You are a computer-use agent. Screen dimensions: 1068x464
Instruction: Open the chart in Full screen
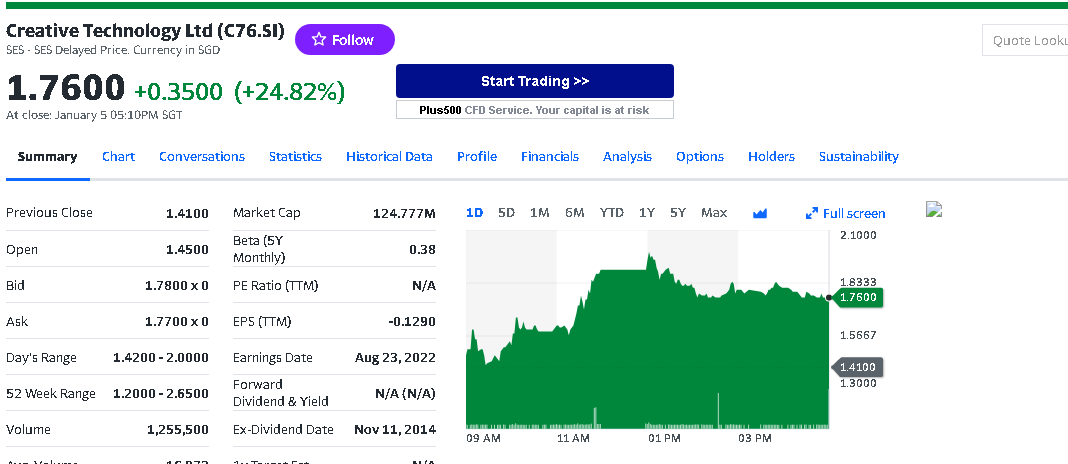pyautogui.click(x=845, y=214)
